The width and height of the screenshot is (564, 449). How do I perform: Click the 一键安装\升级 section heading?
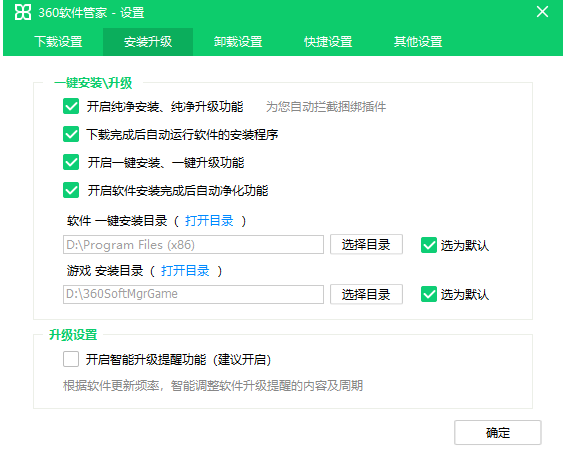(x=93, y=83)
